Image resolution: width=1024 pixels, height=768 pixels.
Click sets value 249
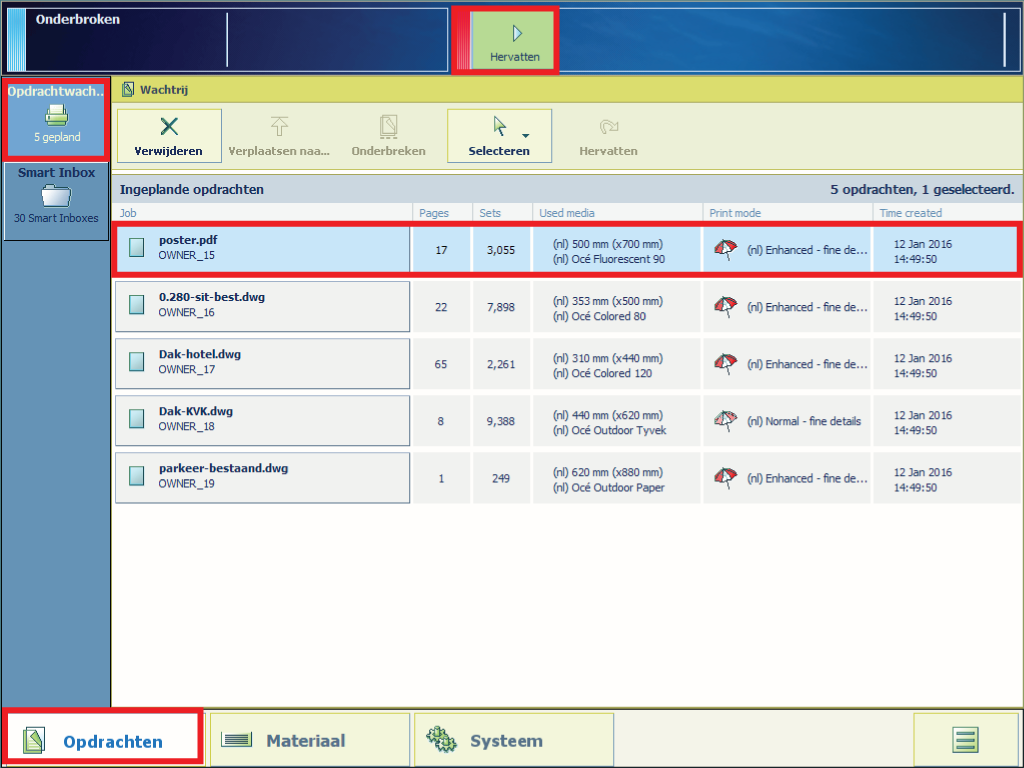click(501, 478)
